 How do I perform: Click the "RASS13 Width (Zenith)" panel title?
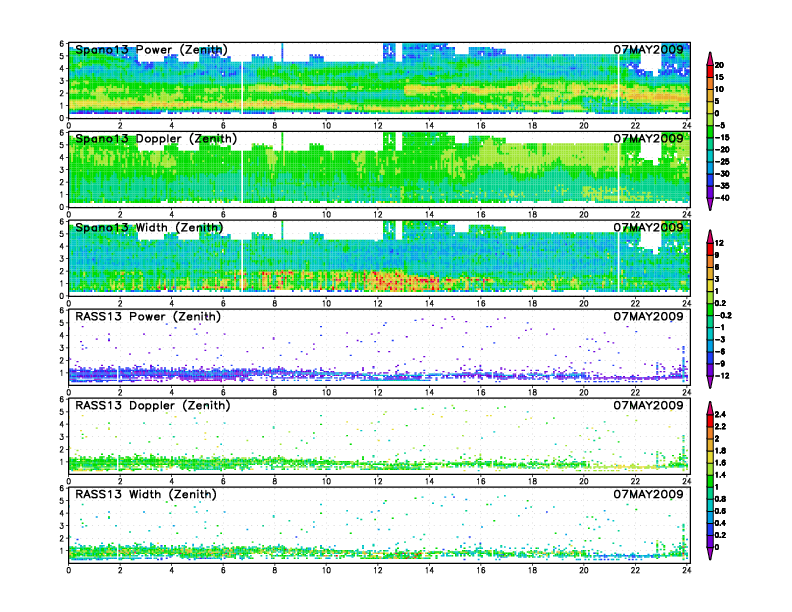click(146, 494)
